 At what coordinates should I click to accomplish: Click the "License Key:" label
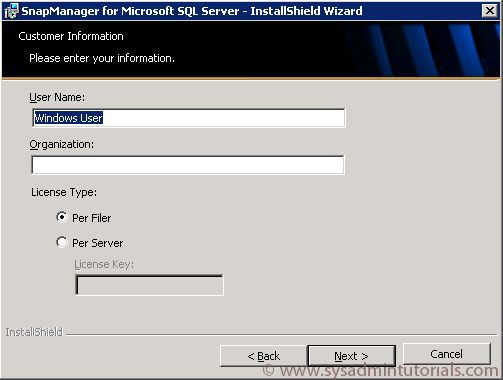[x=104, y=264]
